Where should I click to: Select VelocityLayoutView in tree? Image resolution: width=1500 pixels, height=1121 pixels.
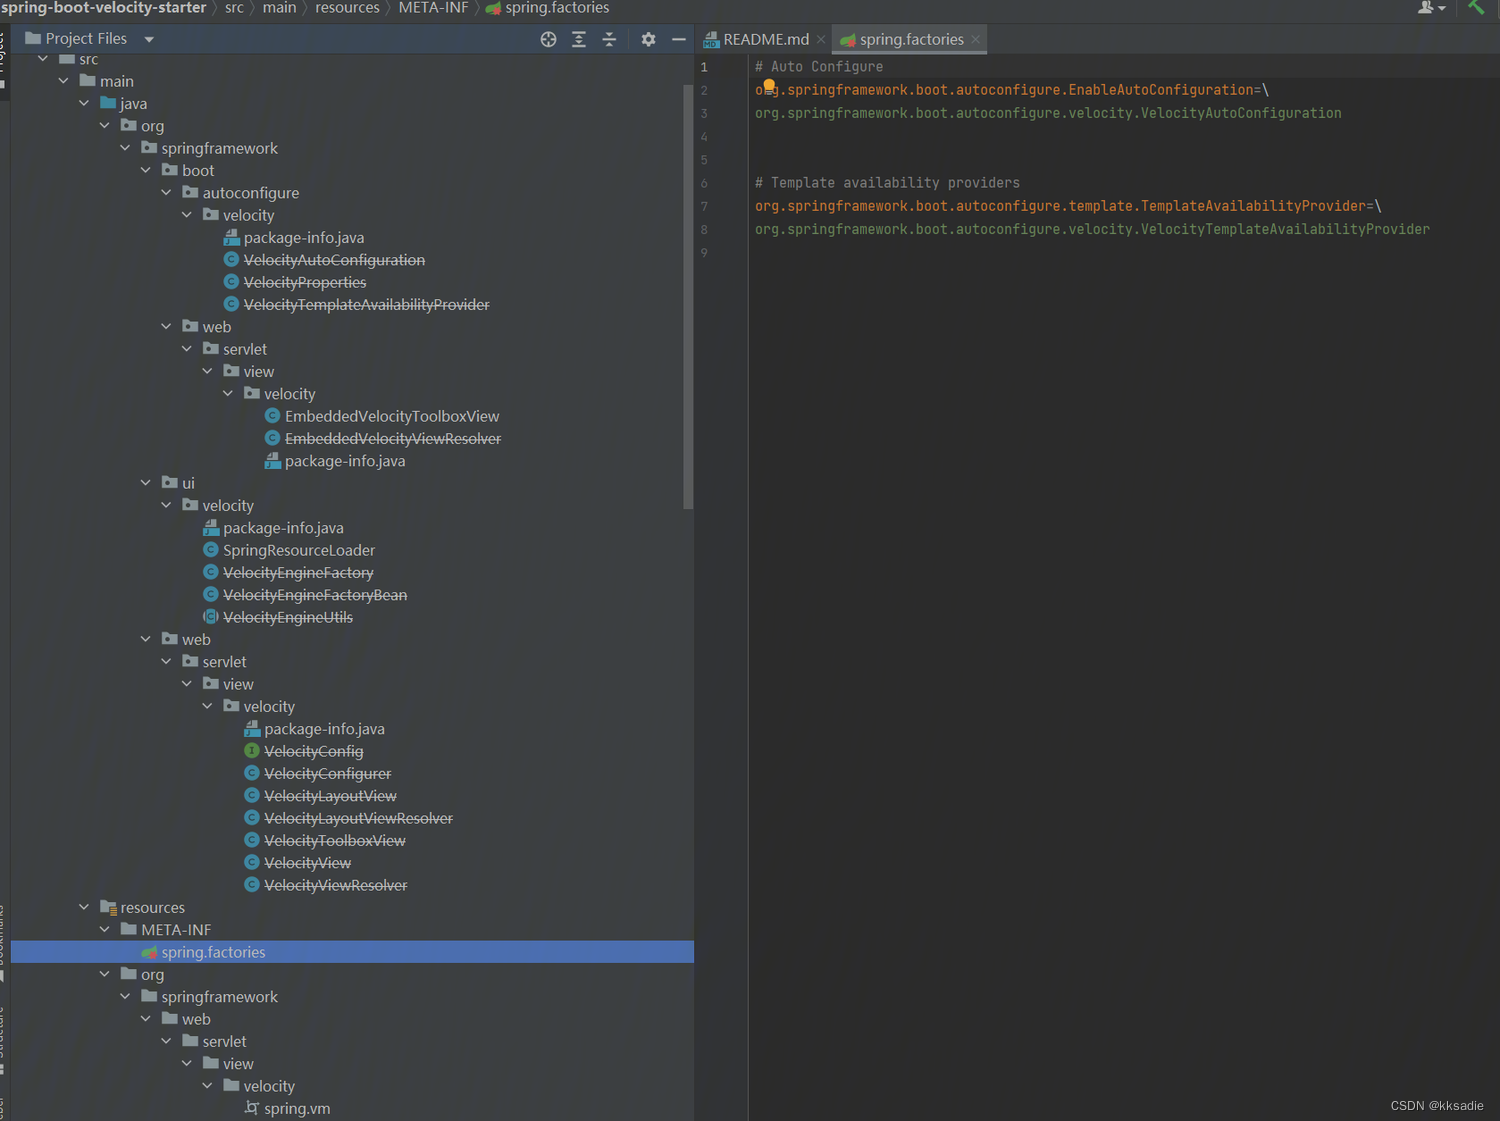pyautogui.click(x=331, y=795)
